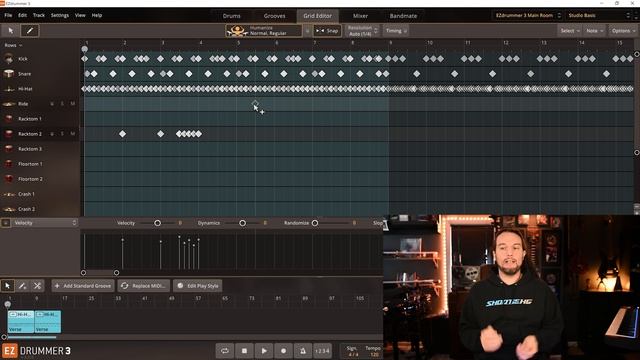Open the Studio Basic preset selector

click(599, 16)
